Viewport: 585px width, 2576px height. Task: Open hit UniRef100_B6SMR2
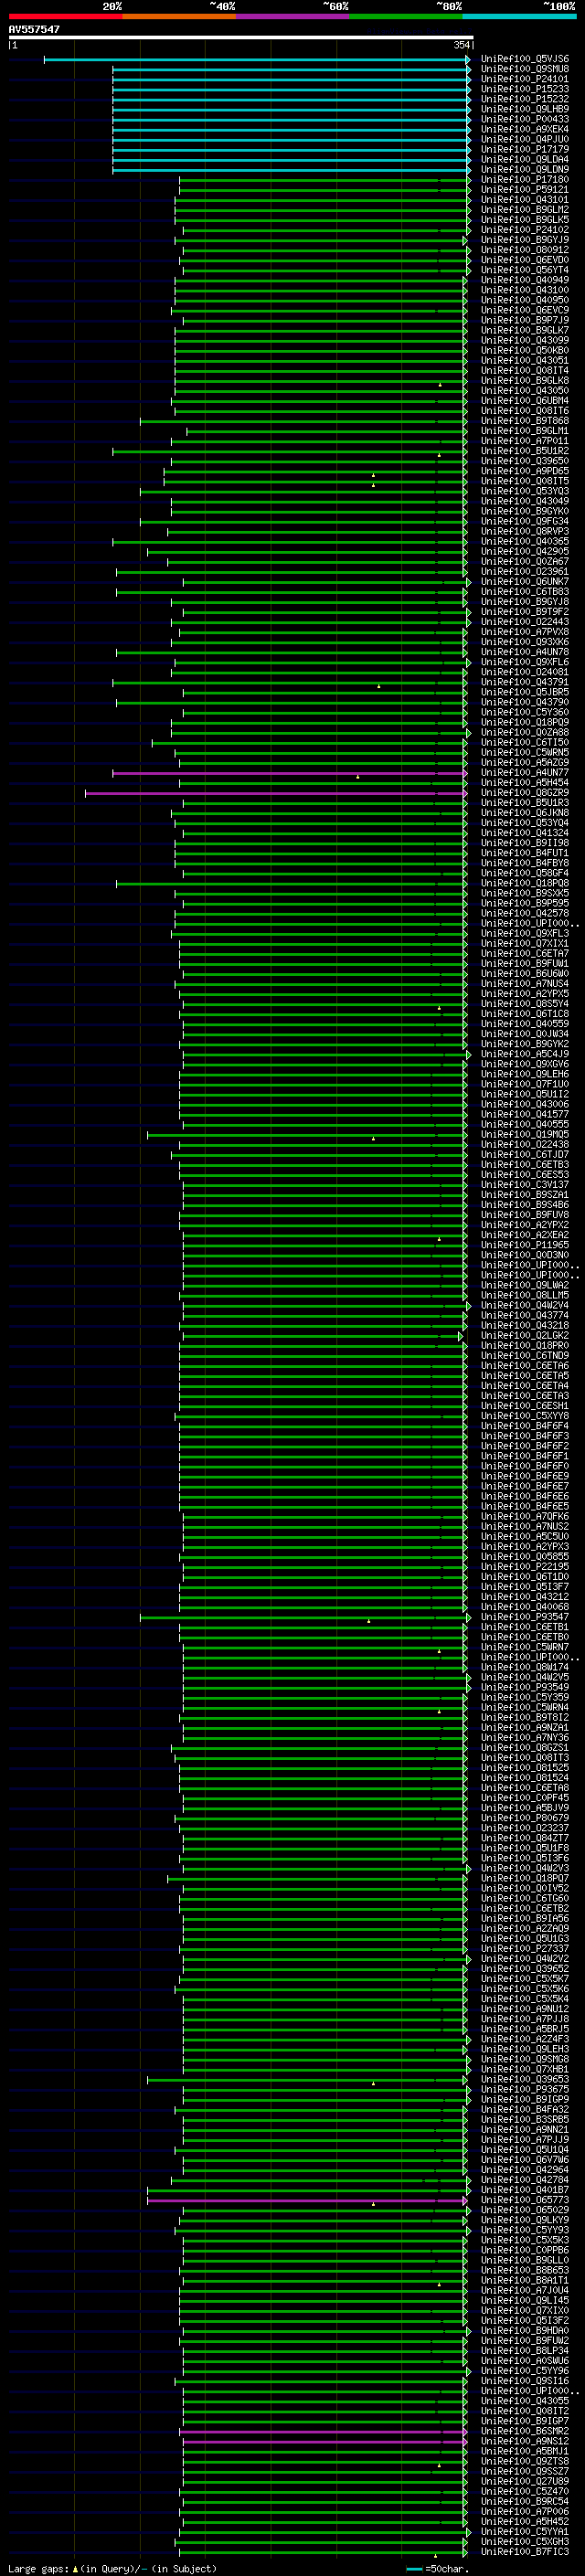point(524,2431)
